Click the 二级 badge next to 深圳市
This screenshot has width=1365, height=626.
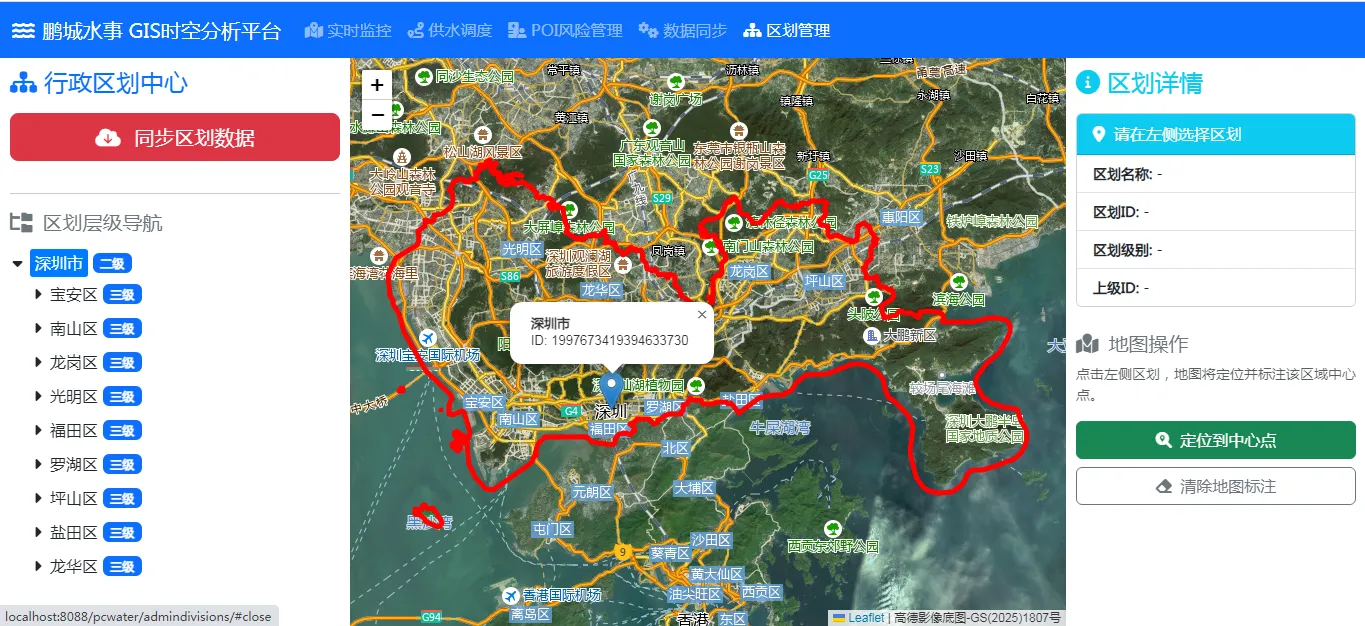112,264
